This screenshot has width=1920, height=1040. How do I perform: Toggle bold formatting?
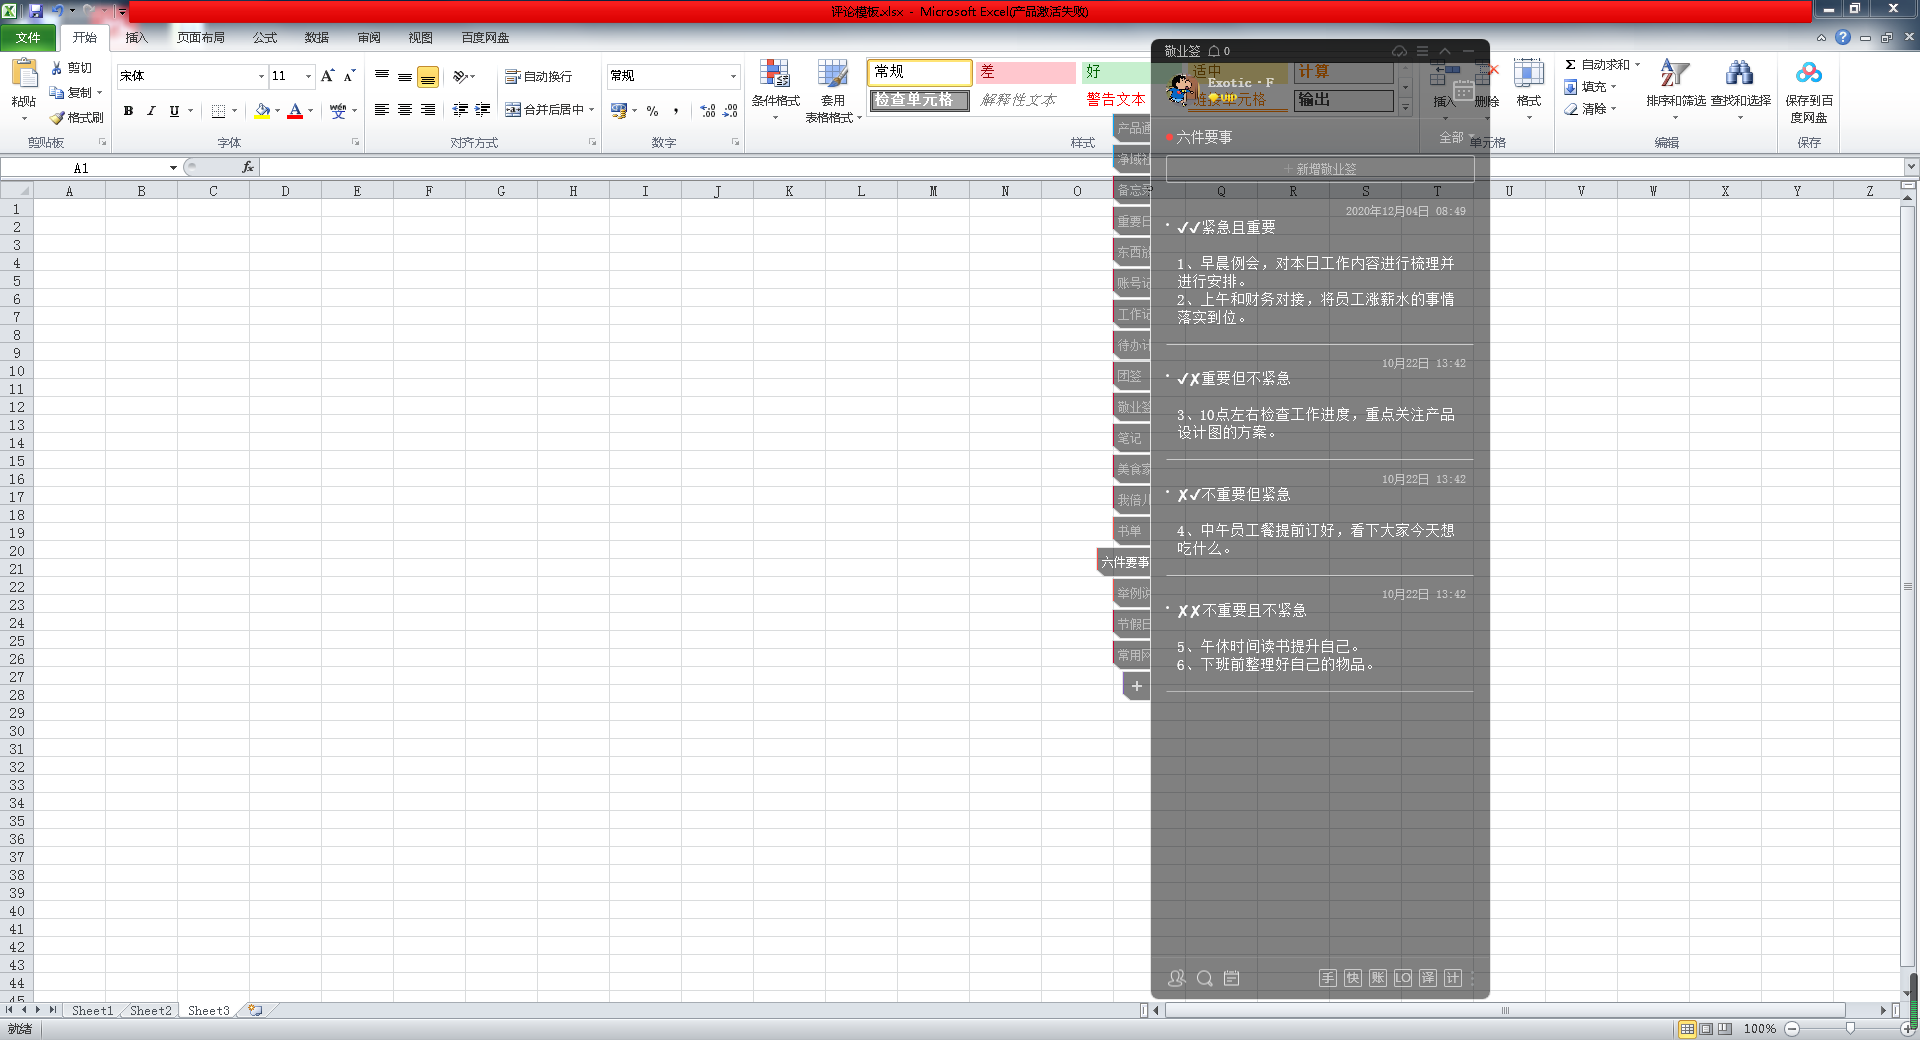pos(128,111)
